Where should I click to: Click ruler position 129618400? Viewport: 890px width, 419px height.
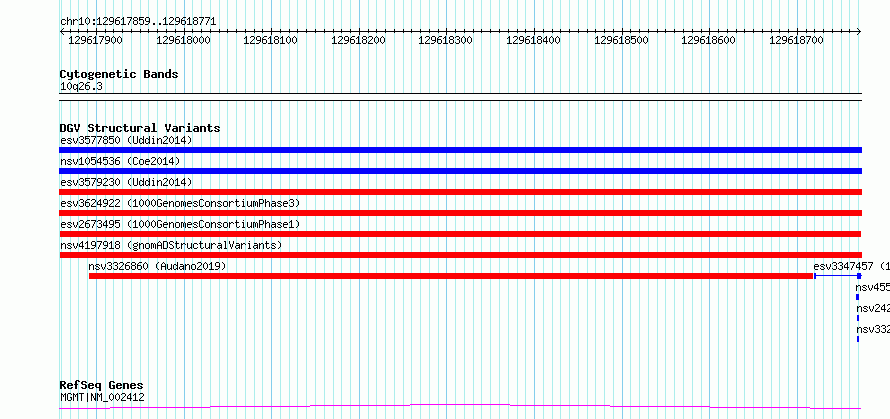point(533,40)
